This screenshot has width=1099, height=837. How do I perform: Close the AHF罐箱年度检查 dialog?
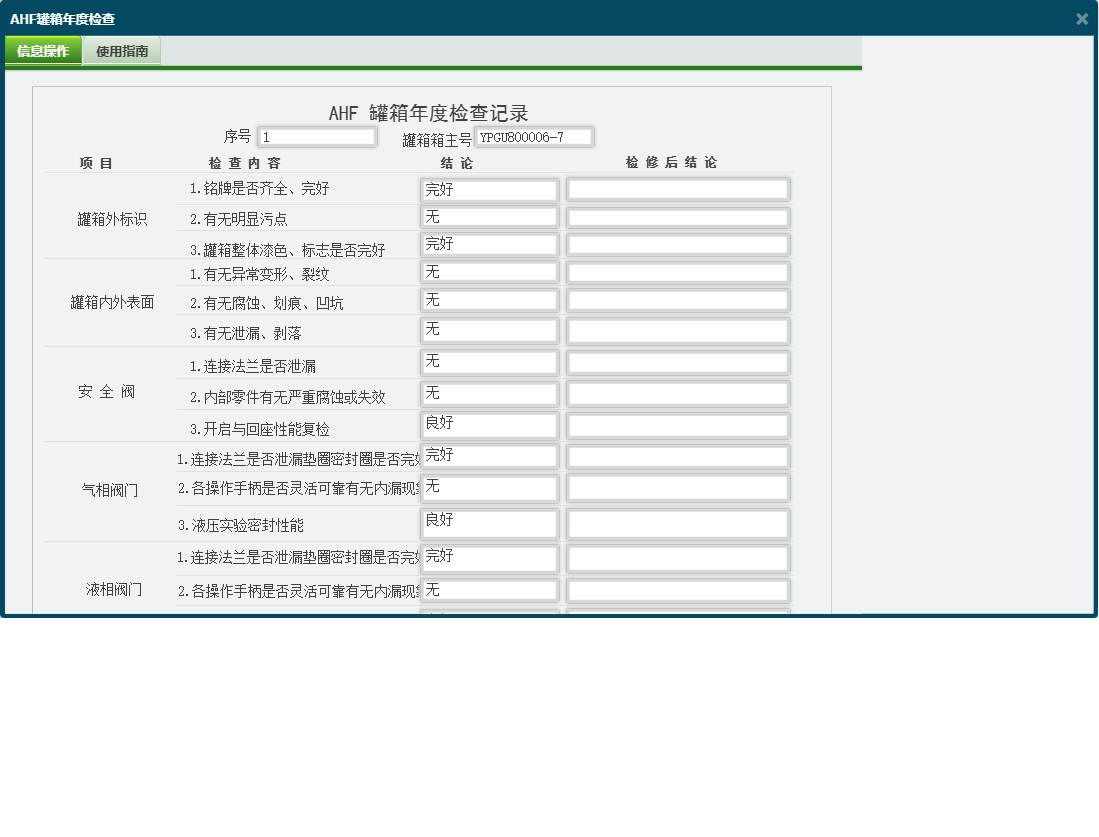(x=1081, y=18)
